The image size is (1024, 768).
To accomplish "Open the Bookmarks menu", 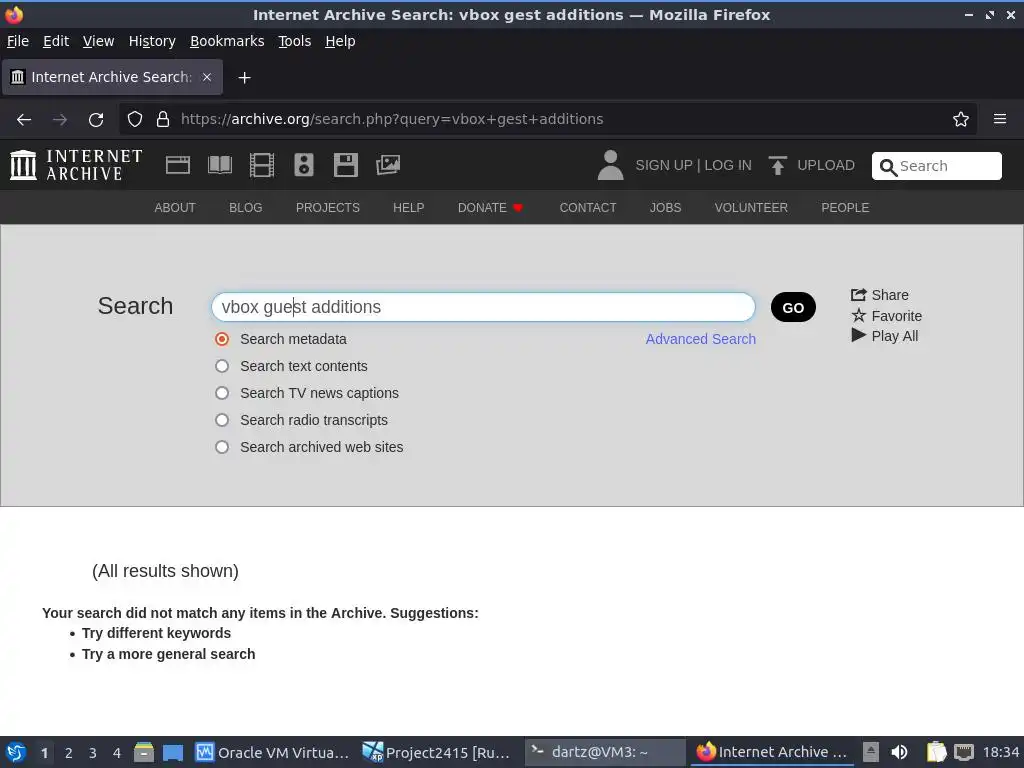I will (227, 41).
